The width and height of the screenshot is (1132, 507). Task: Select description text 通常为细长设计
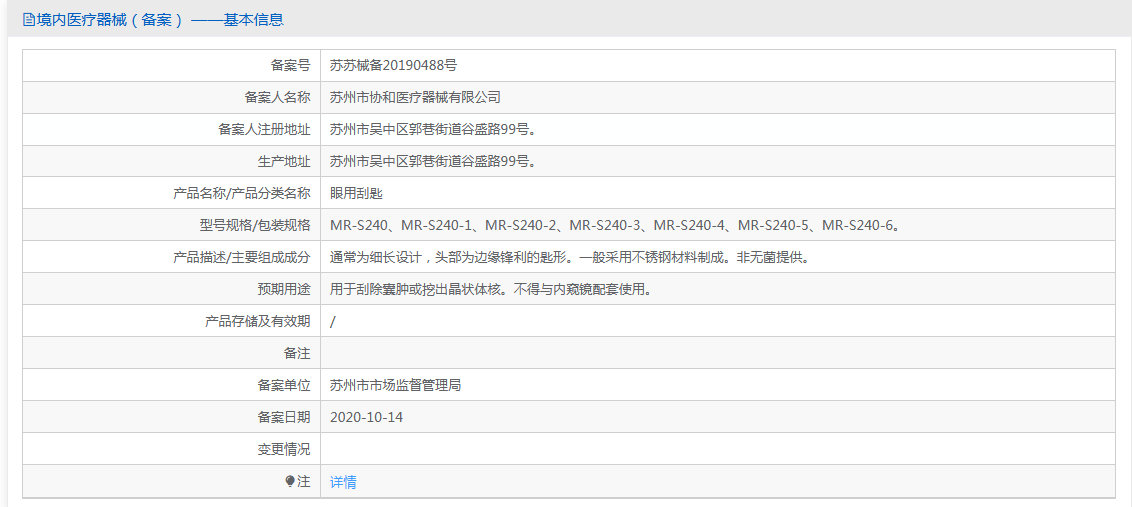(x=569, y=257)
